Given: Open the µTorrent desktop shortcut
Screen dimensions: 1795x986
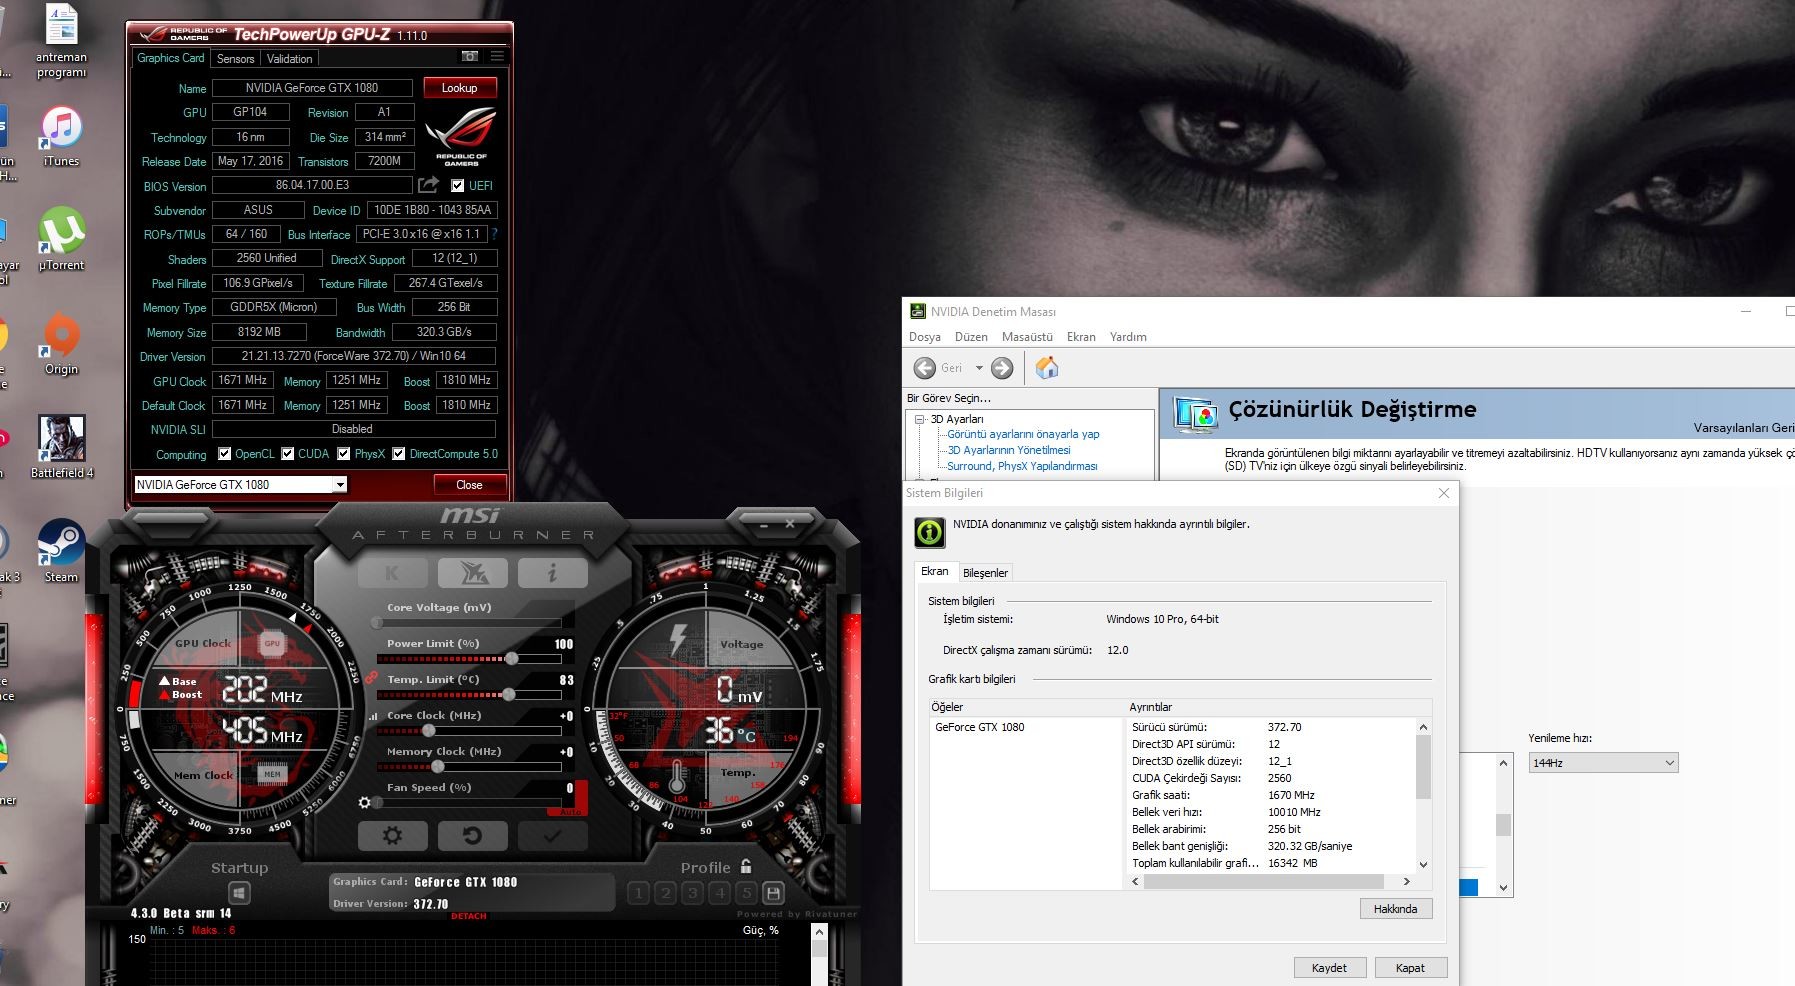Looking at the screenshot, I should (61, 239).
